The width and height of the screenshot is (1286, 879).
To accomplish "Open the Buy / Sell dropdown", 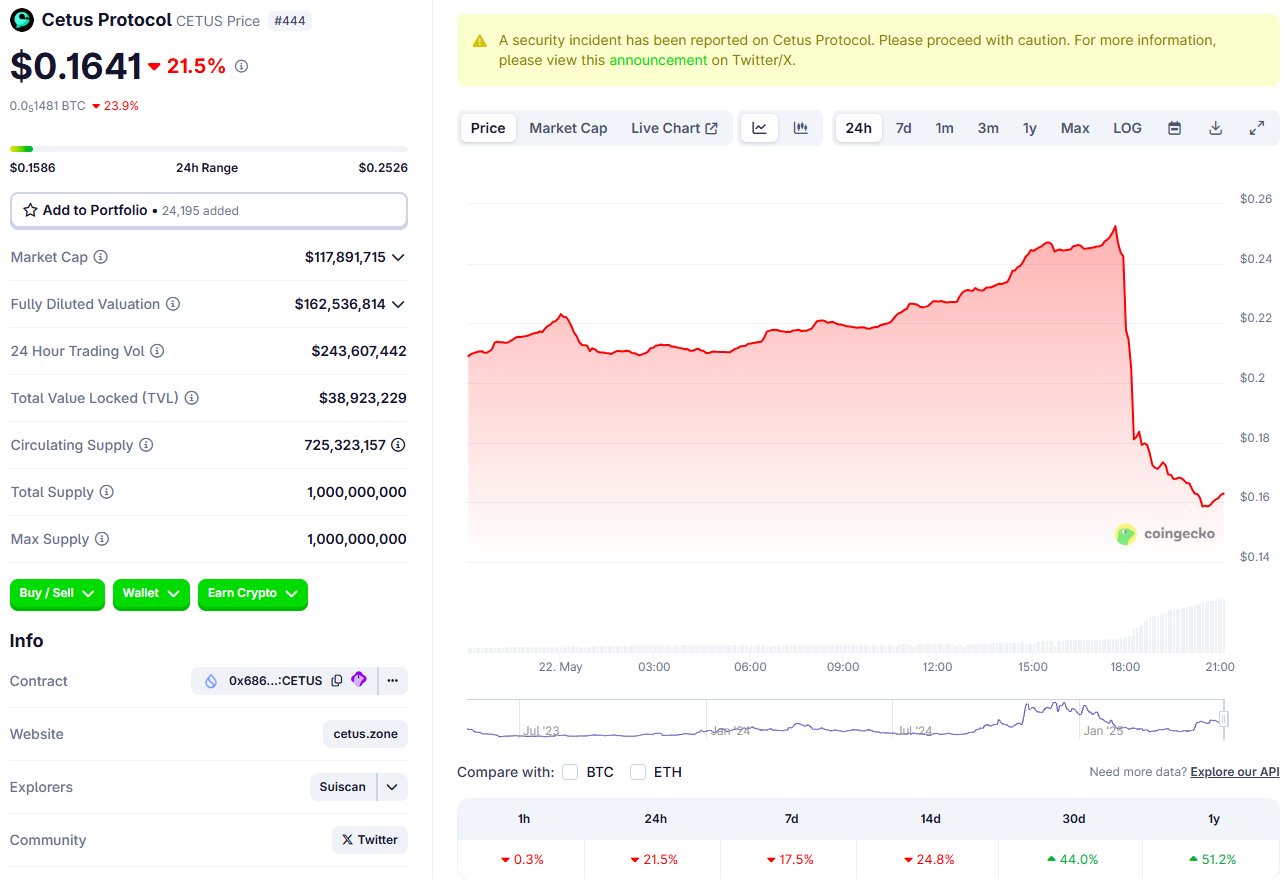I will (x=57, y=594).
